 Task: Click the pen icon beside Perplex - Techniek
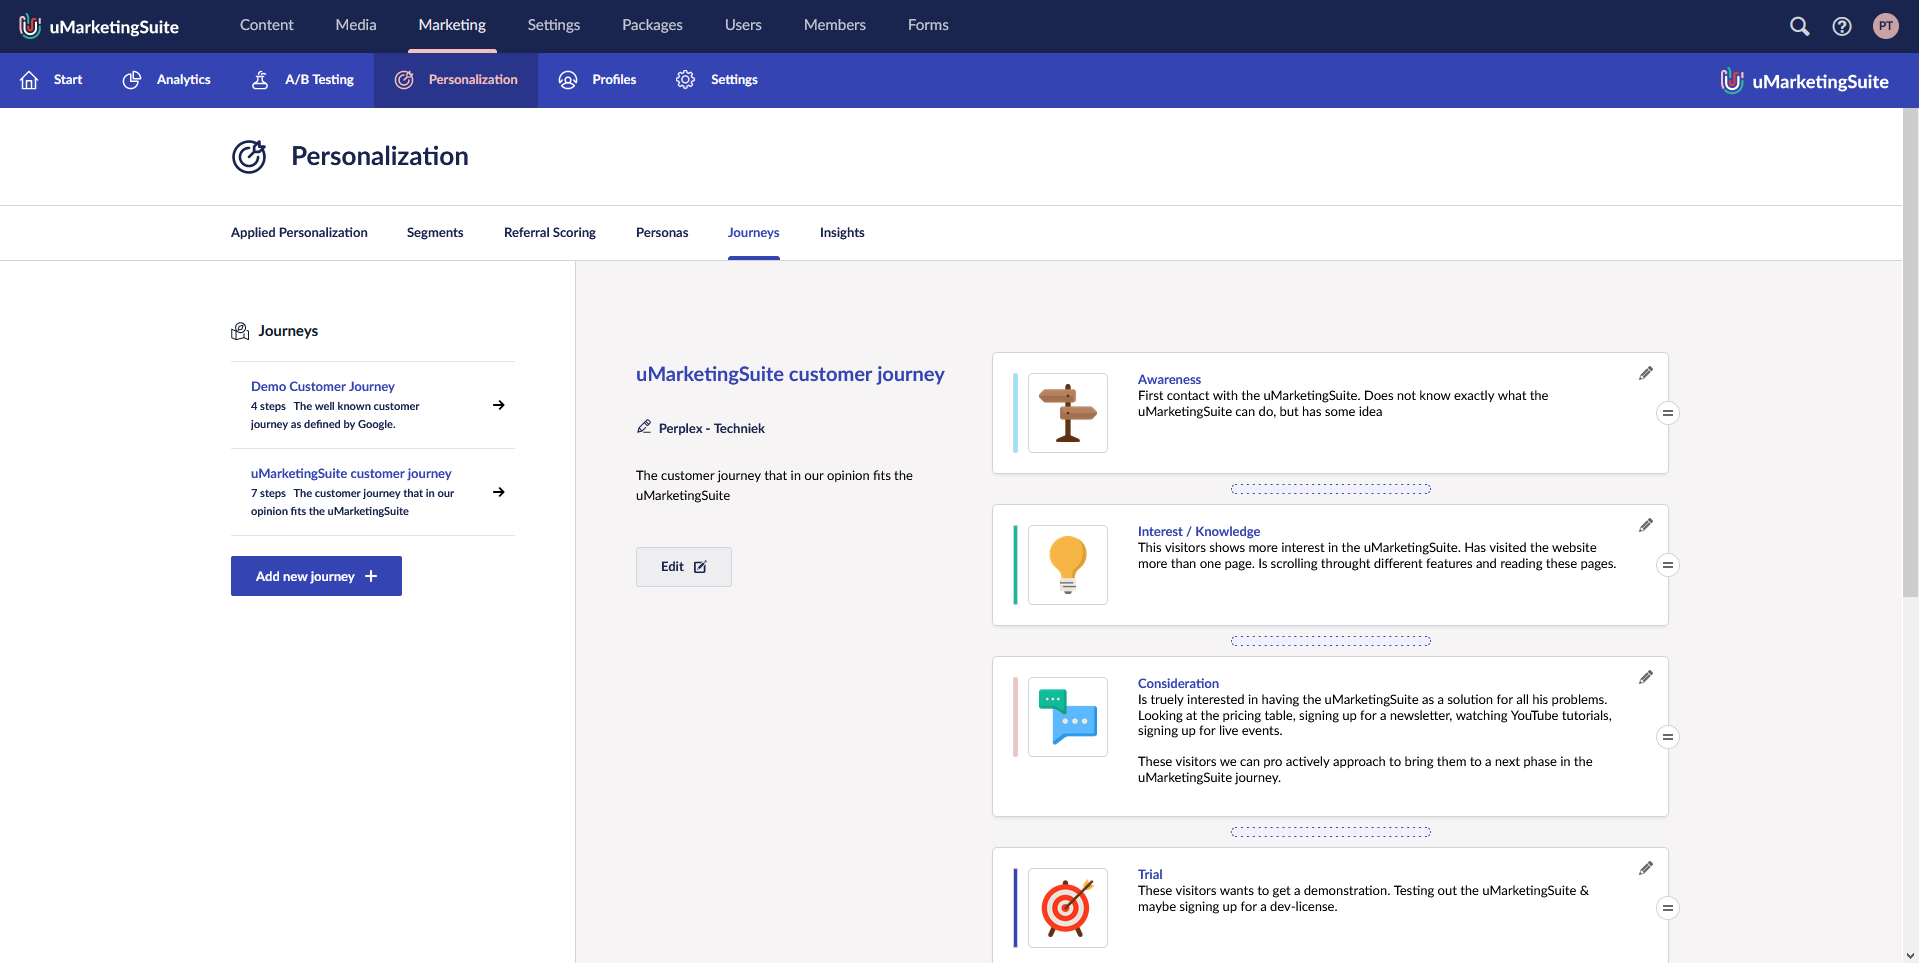point(644,427)
